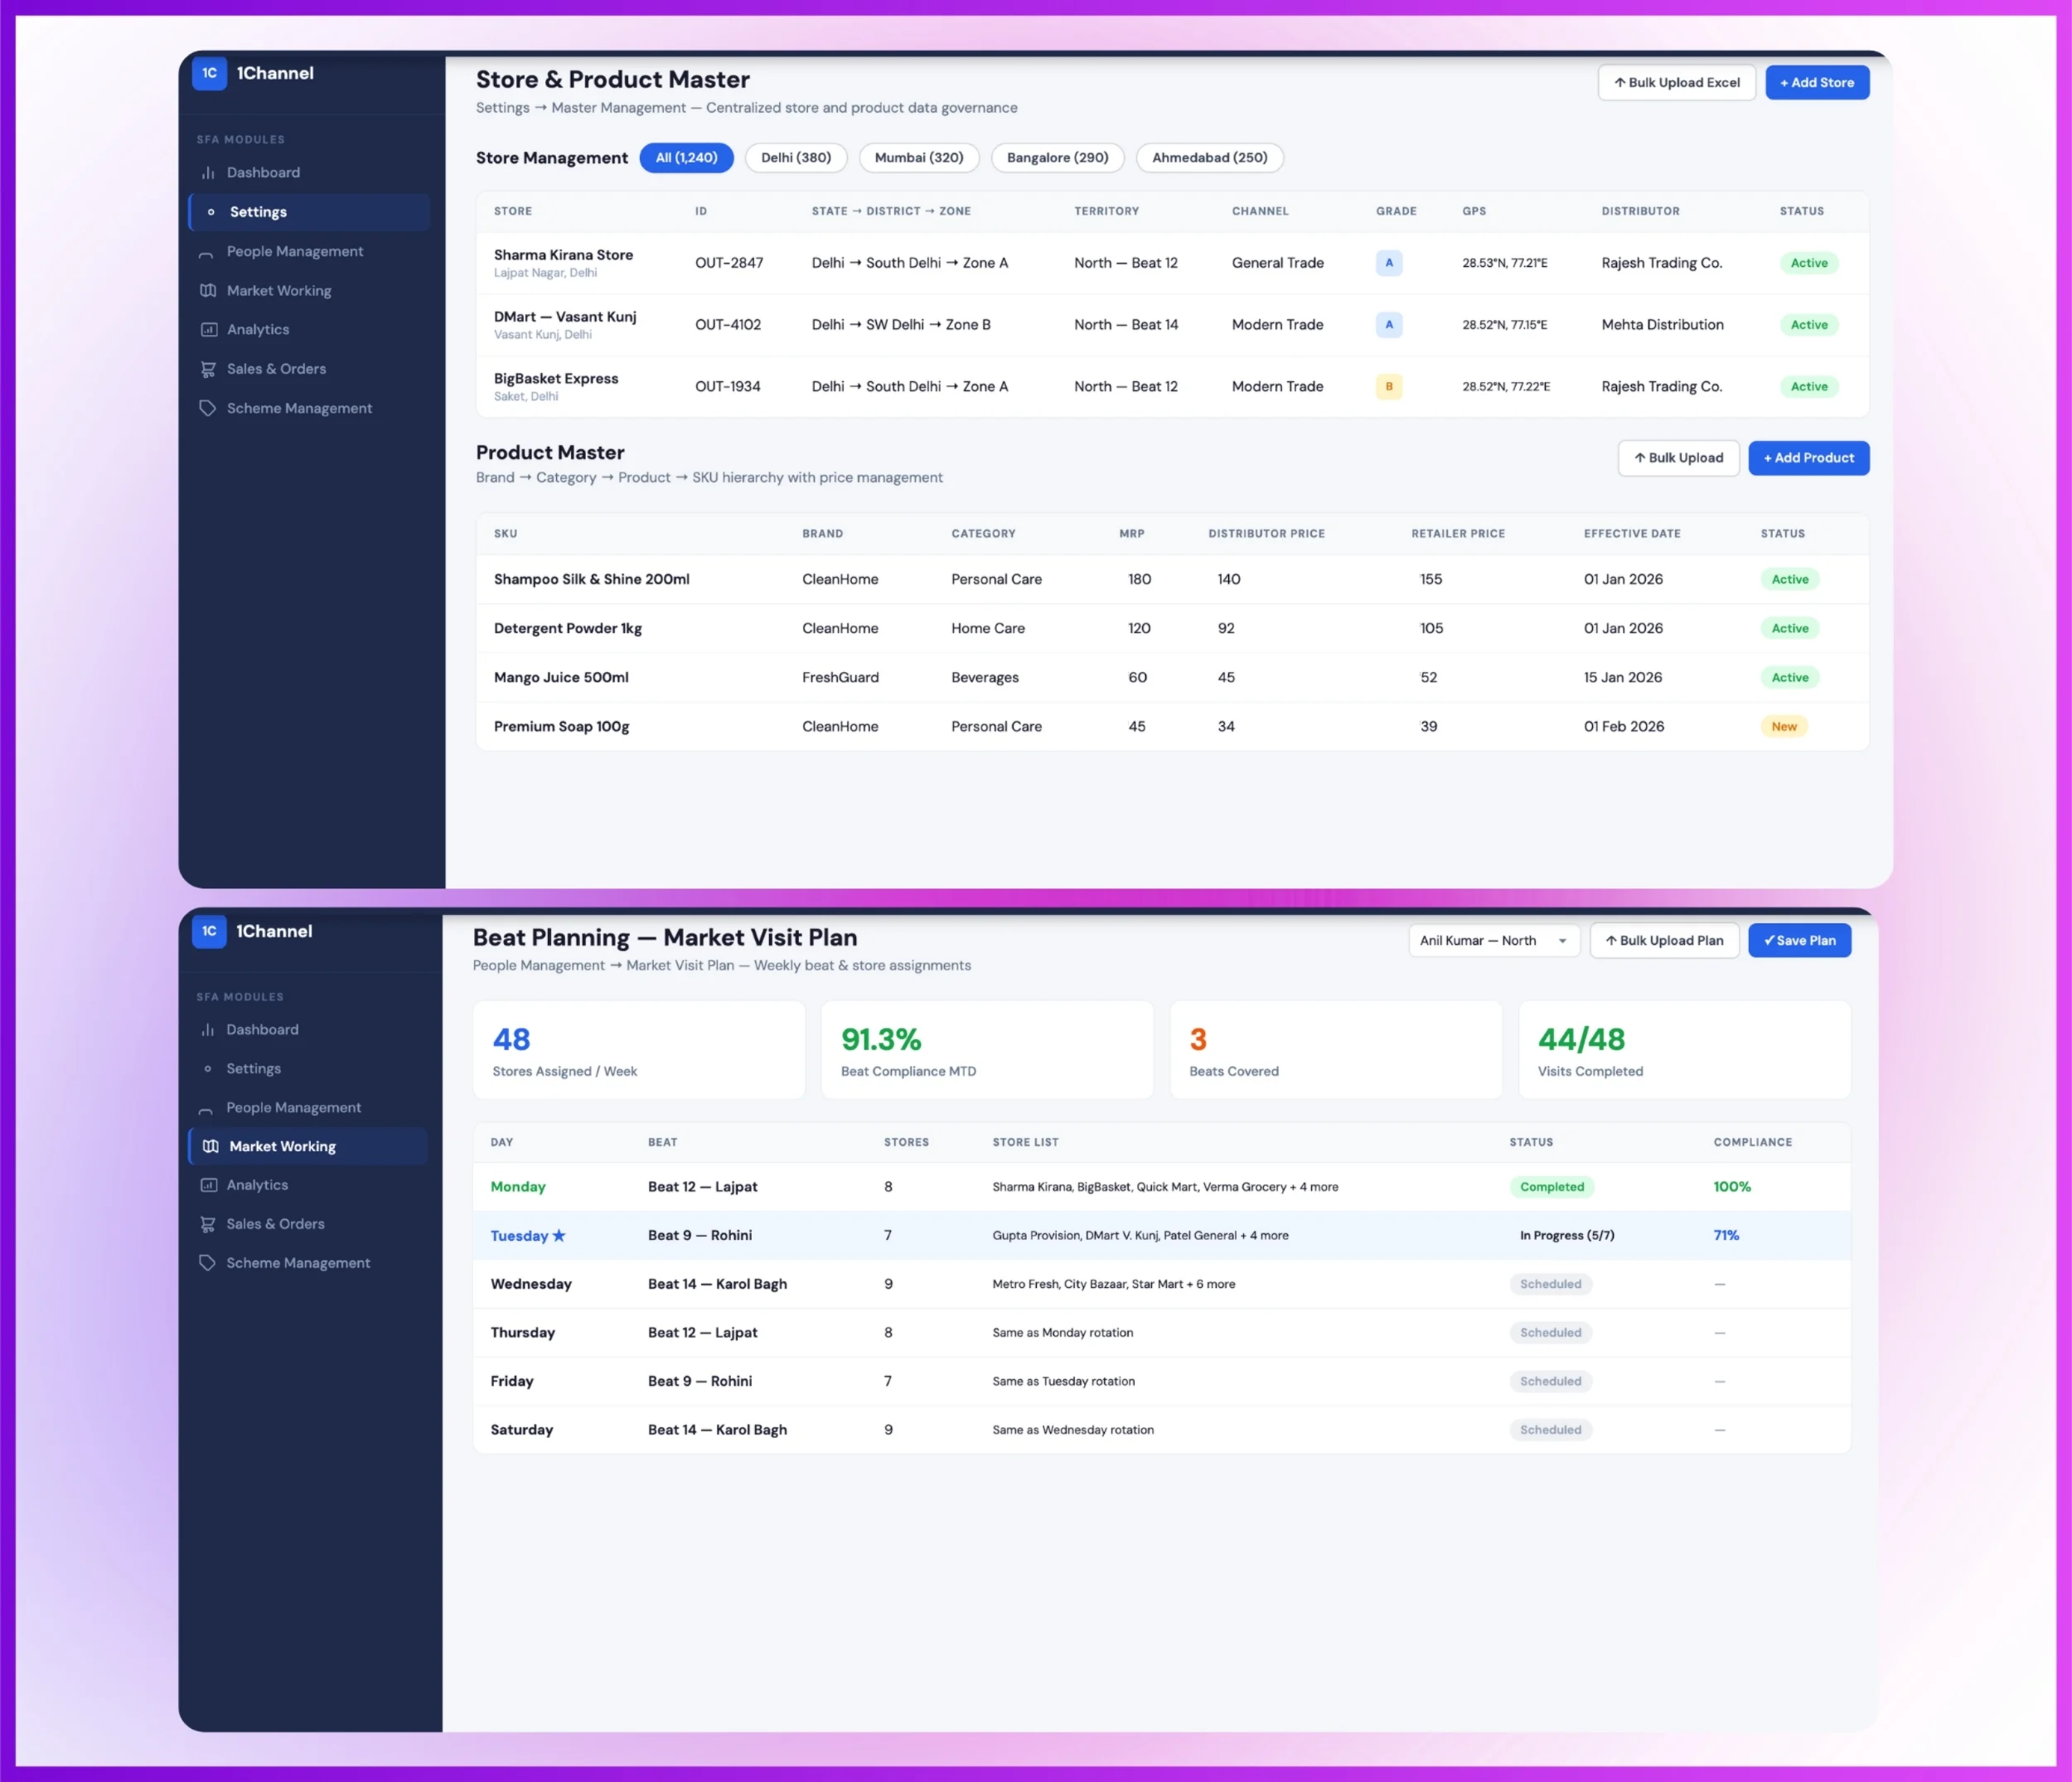Click the + Add Store button

click(x=1817, y=82)
